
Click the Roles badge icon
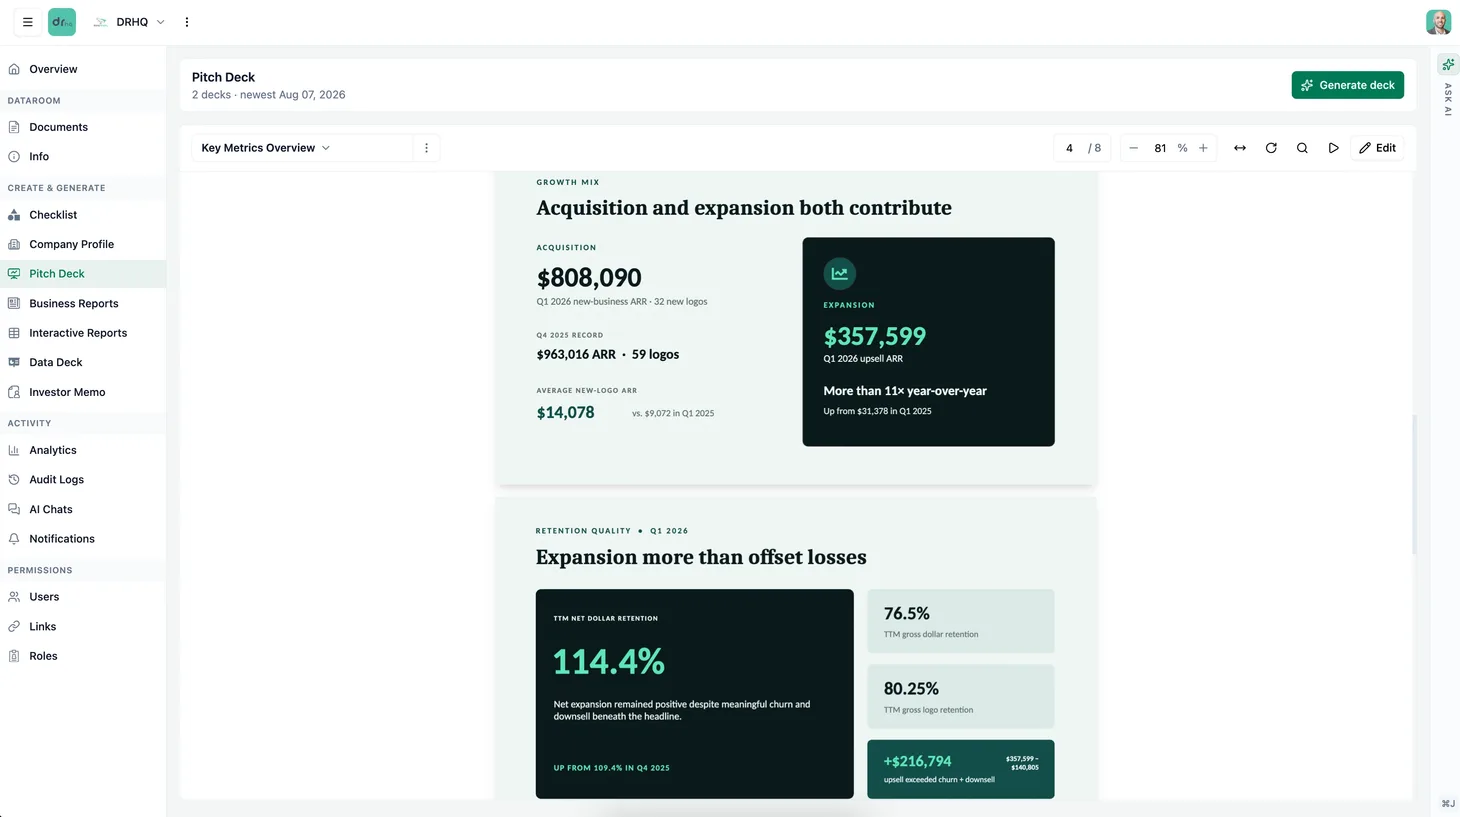point(14,656)
